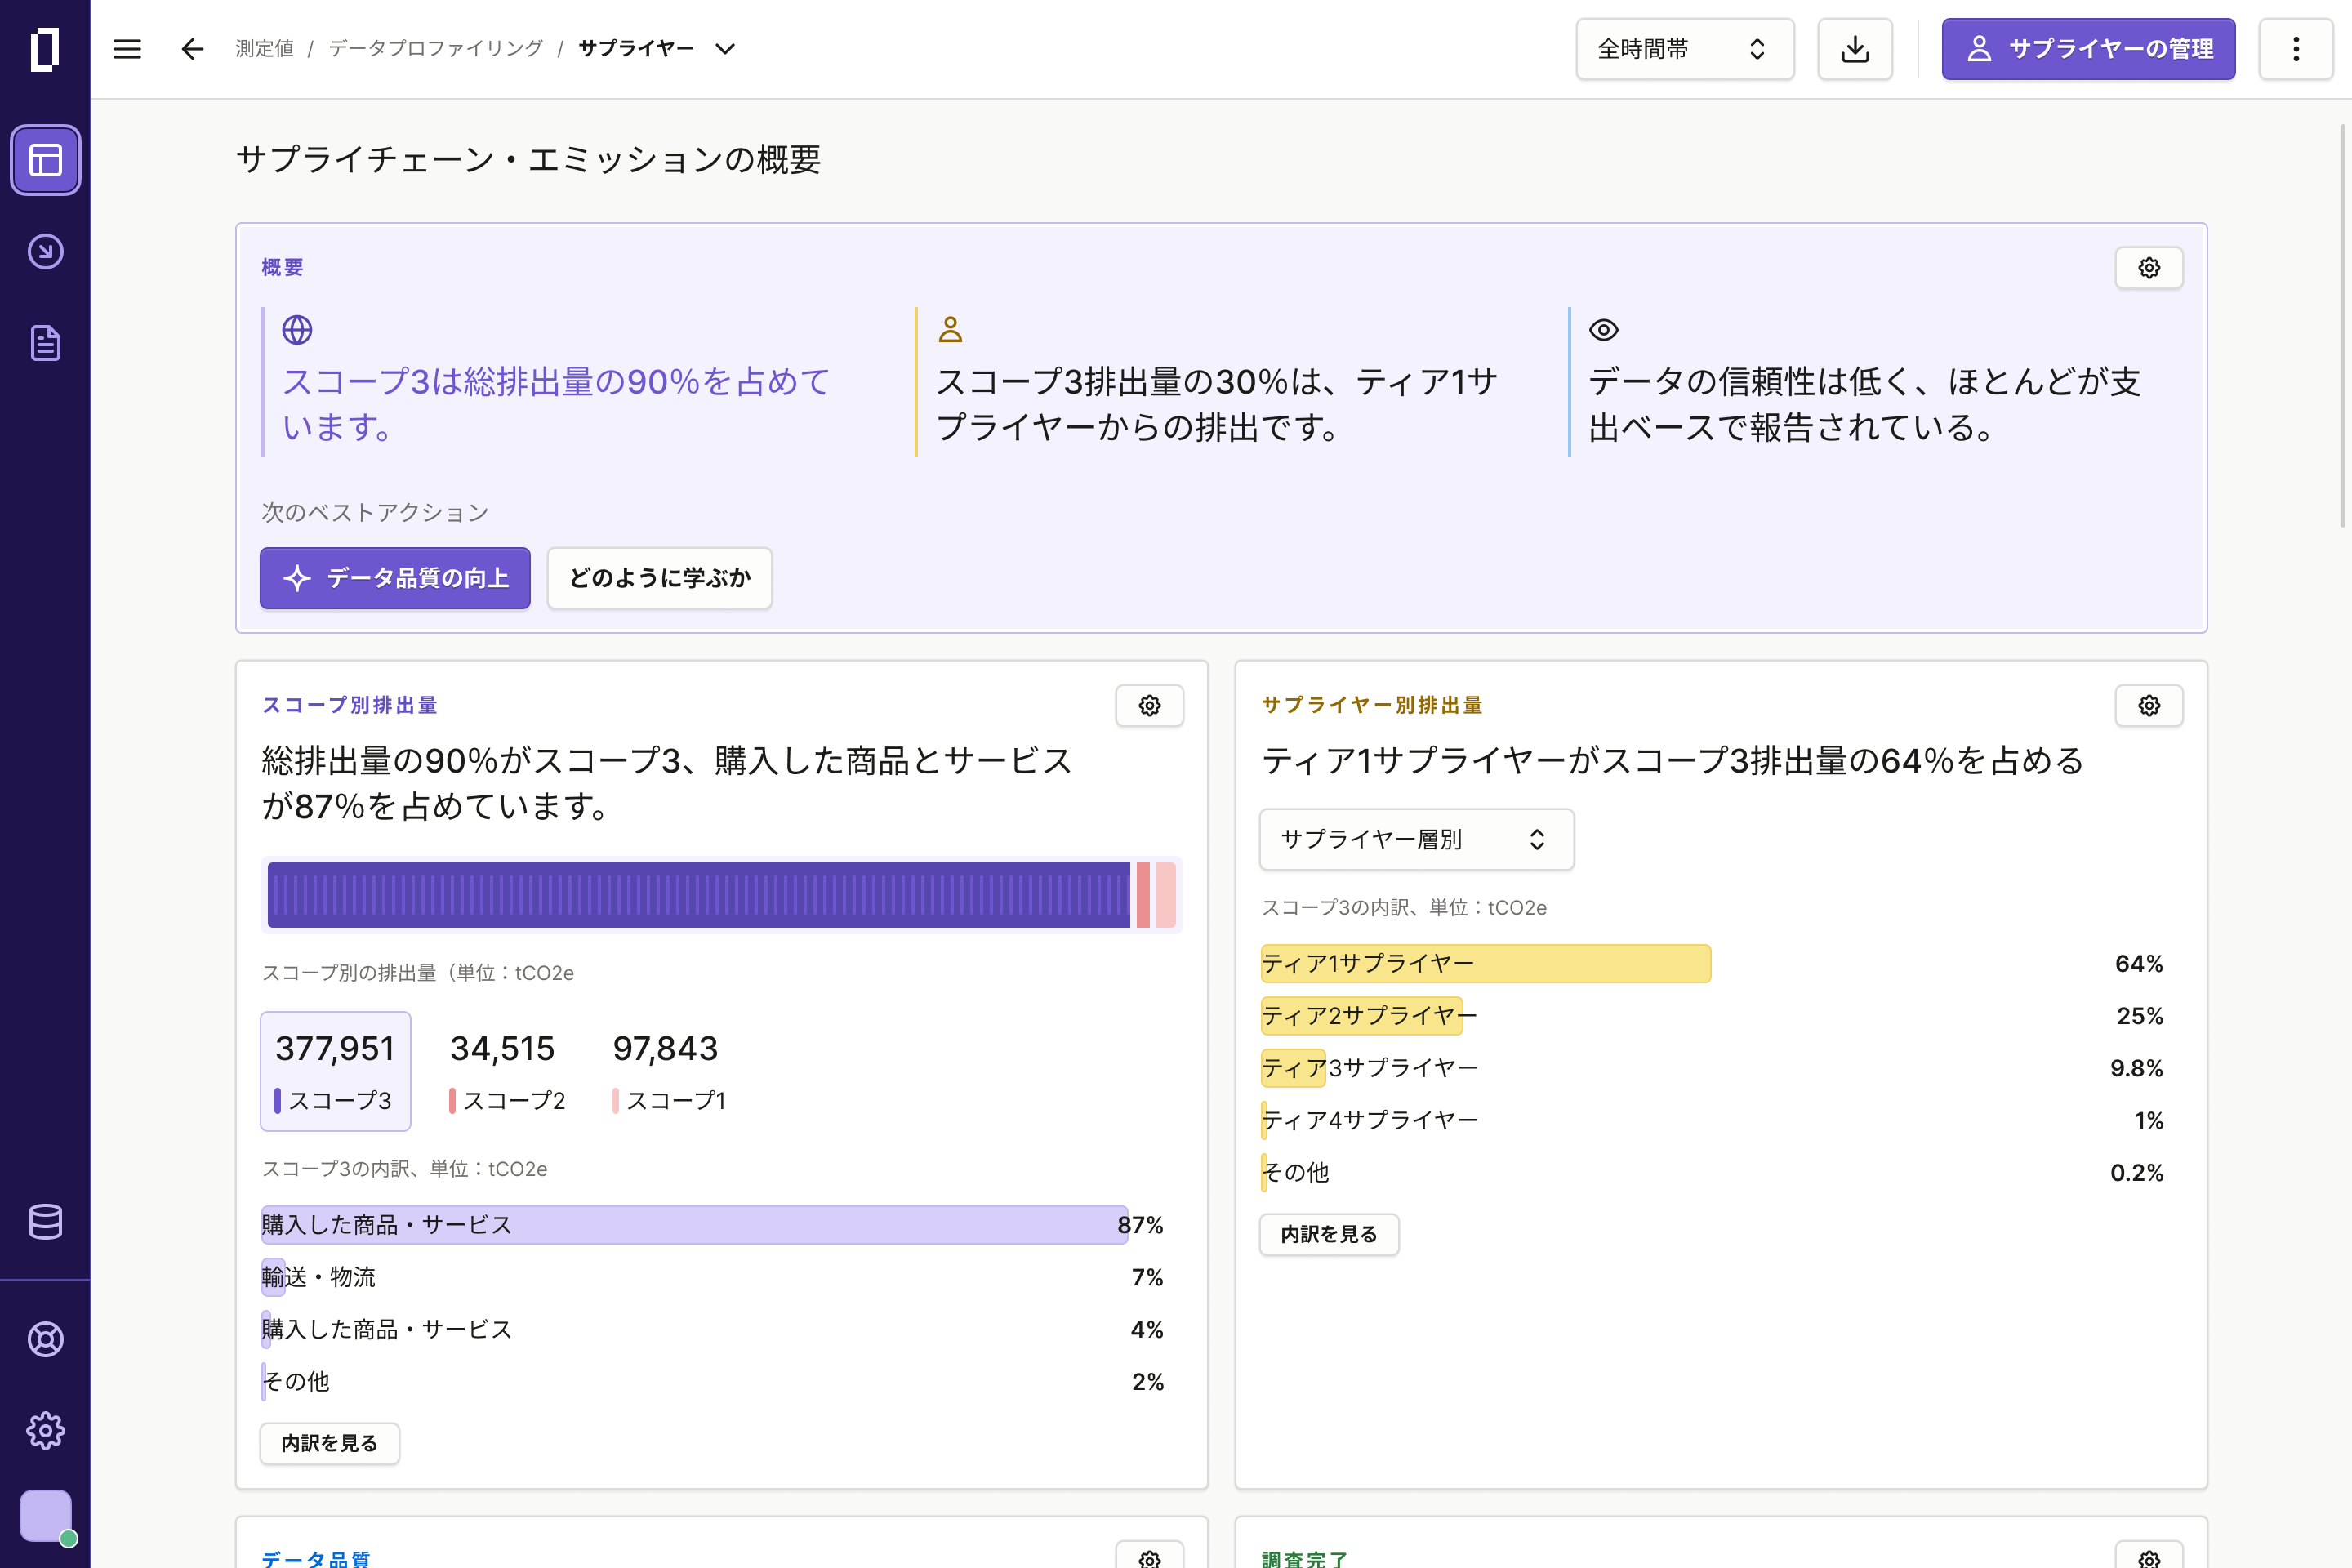Open the settings gear in sidebar
Screen dimensions: 2352x1568
pyautogui.click(x=45, y=1431)
